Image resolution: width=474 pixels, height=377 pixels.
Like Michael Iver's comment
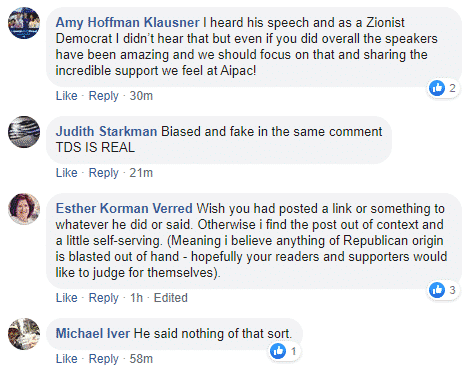point(66,359)
